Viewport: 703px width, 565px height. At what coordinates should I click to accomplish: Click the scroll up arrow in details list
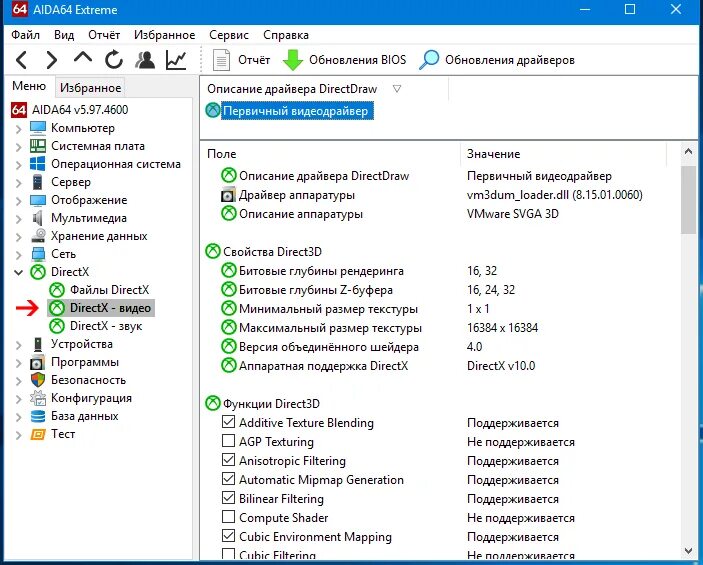coord(688,152)
